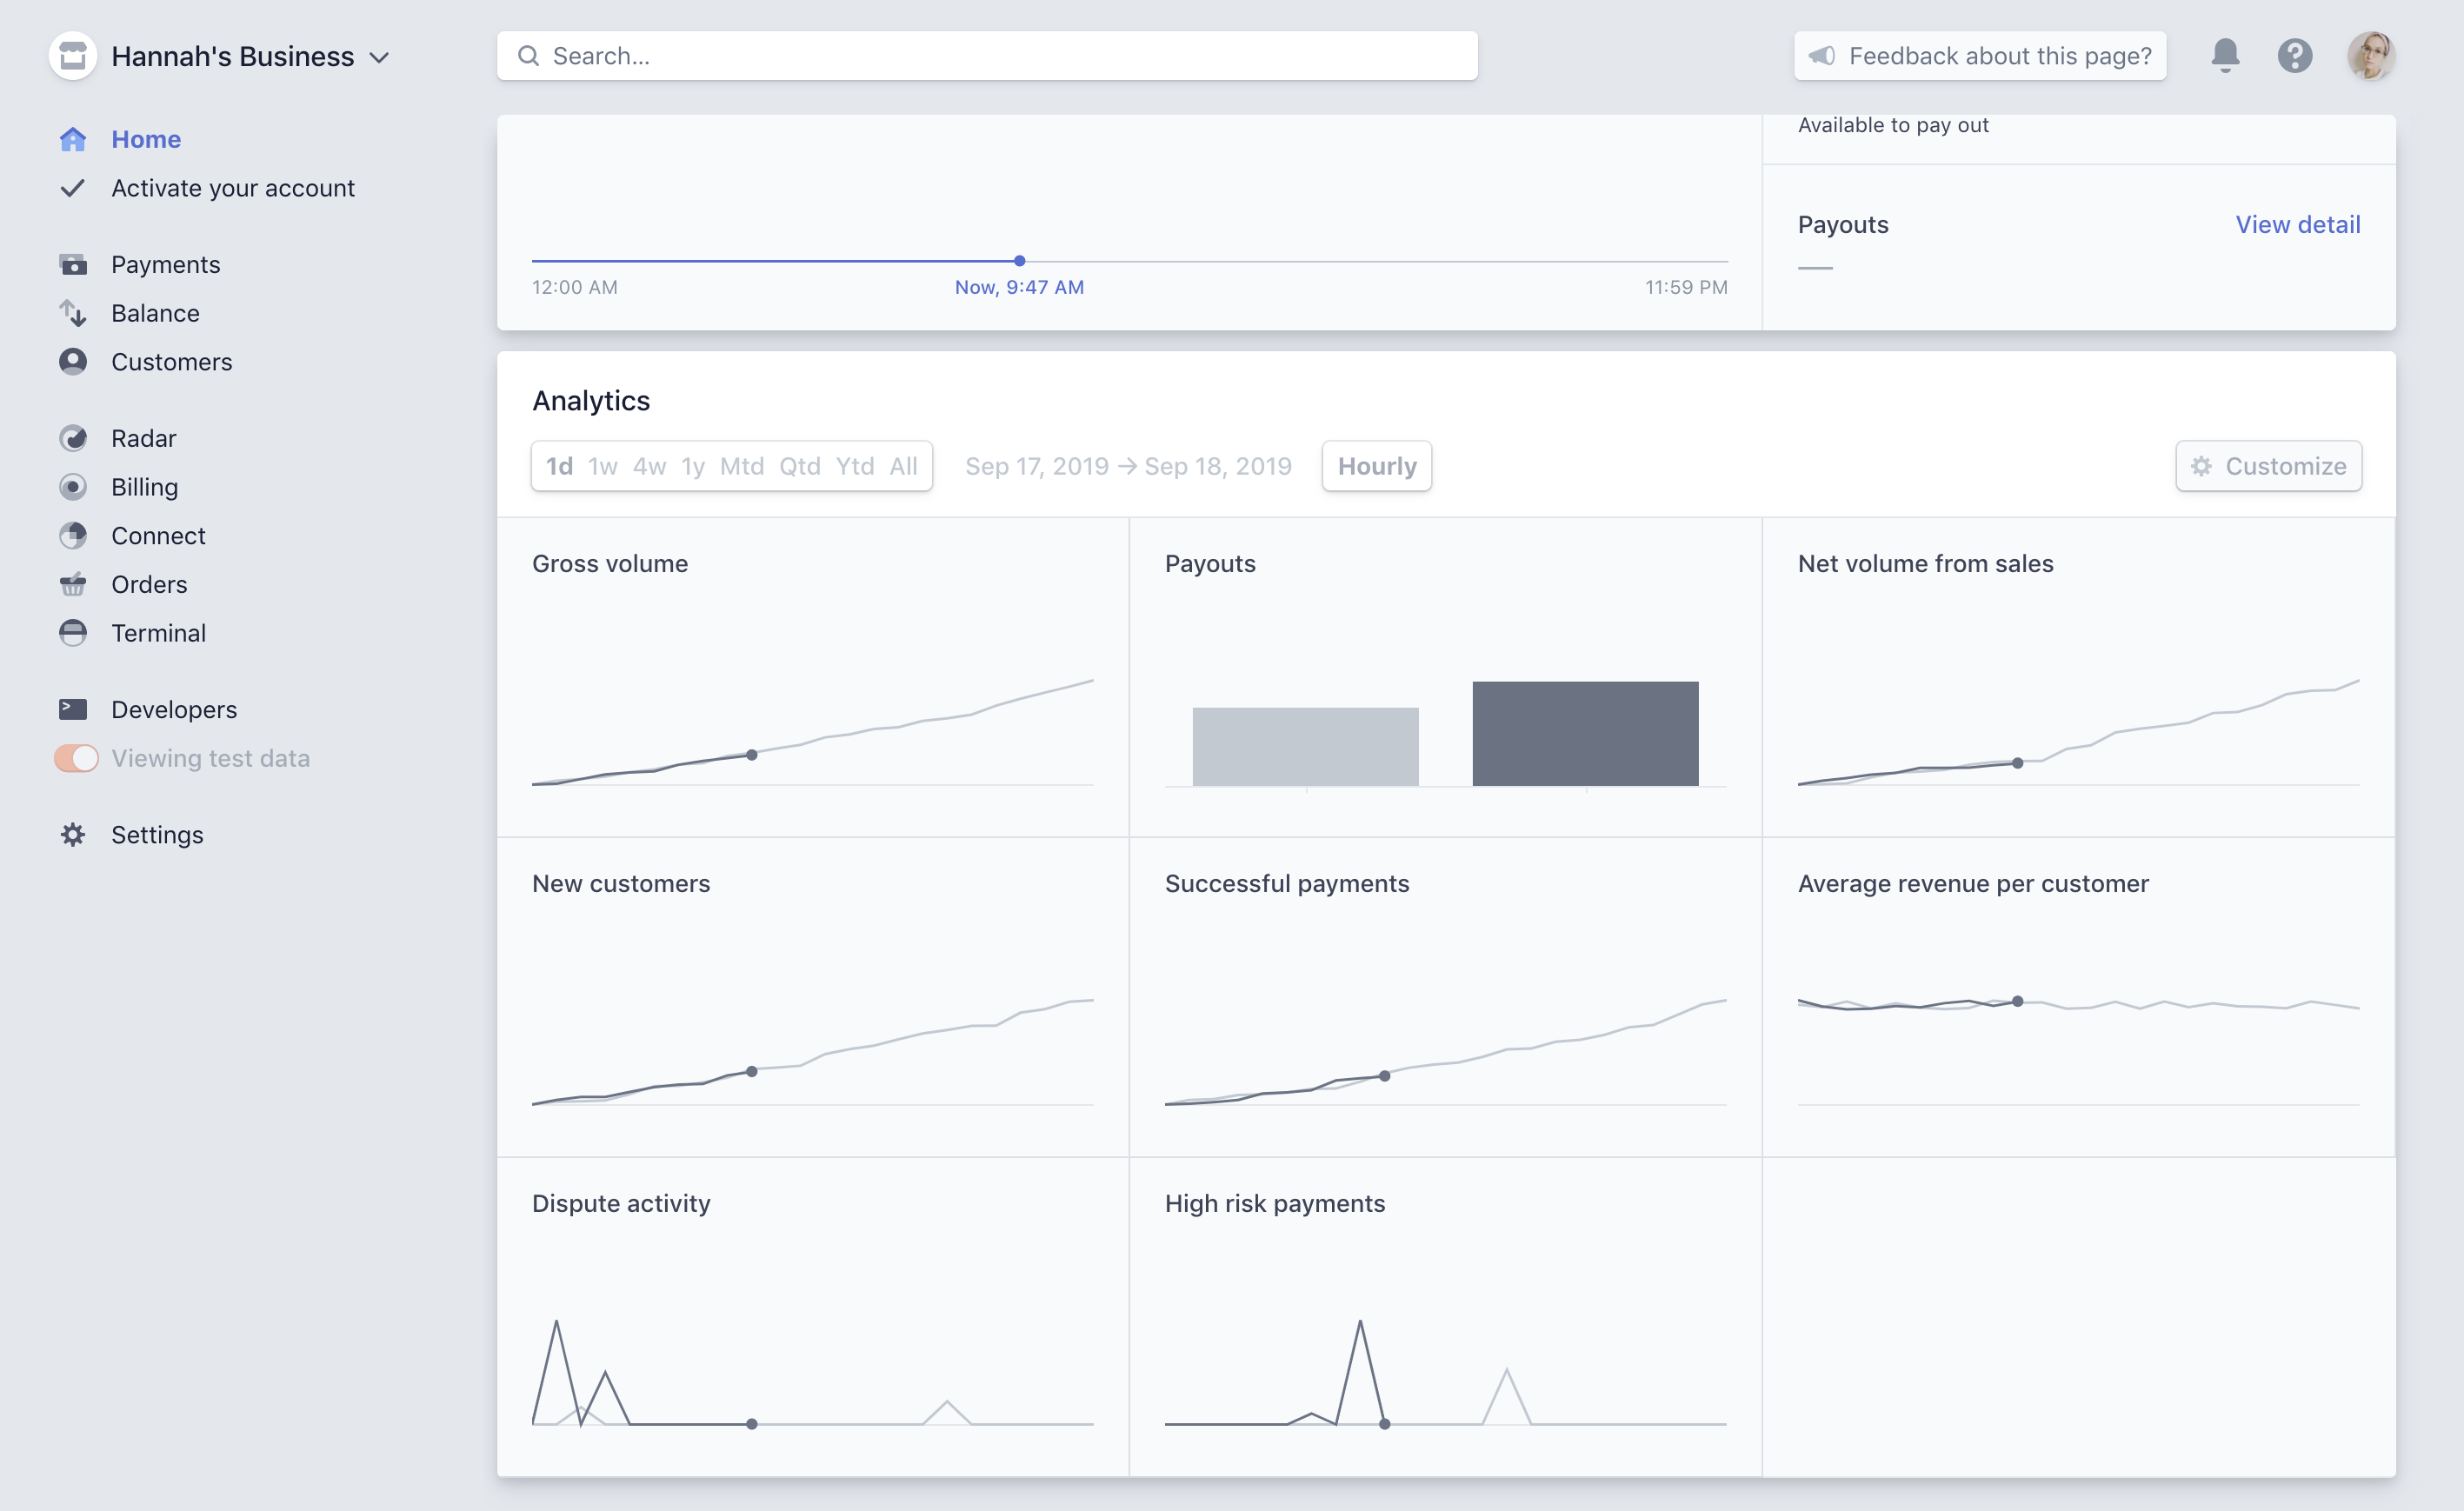Viewport: 2464px width, 1511px height.
Task: Open the Hourly interval dropdown
Action: [x=1376, y=466]
